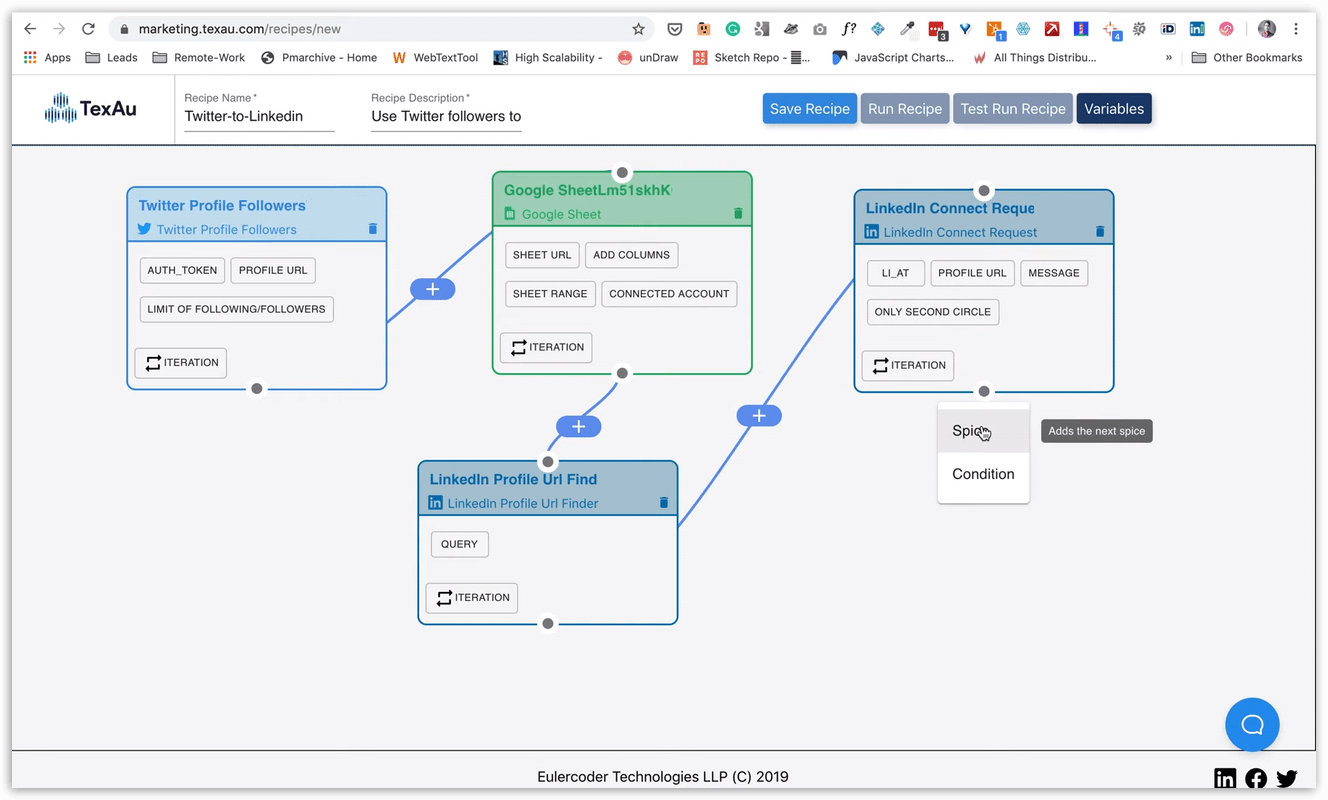Viewport: 1328px width, 800px height.
Task: Open the Facebook footer icon
Action: [1256, 778]
